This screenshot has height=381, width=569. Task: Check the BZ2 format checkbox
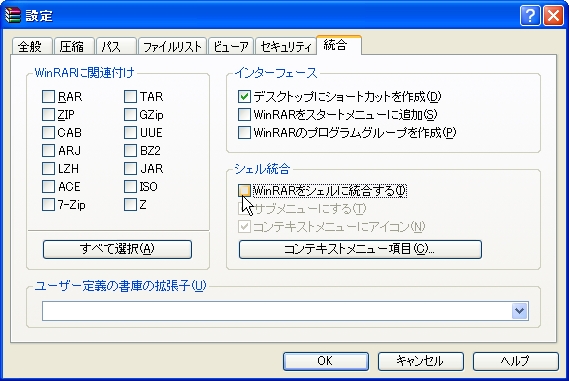[x=130, y=151]
